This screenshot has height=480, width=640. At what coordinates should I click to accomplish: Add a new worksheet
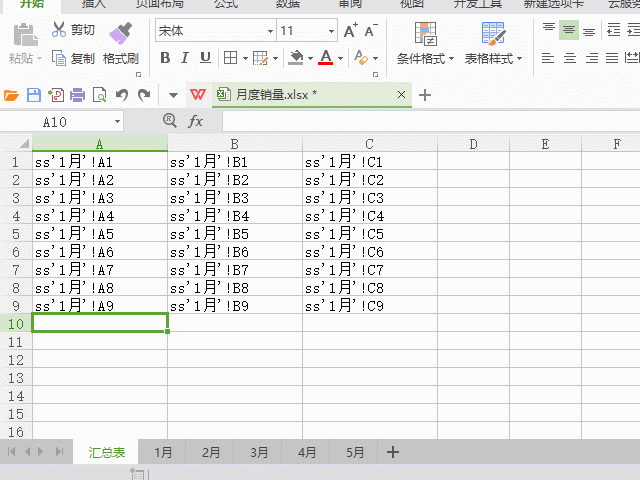tap(393, 452)
